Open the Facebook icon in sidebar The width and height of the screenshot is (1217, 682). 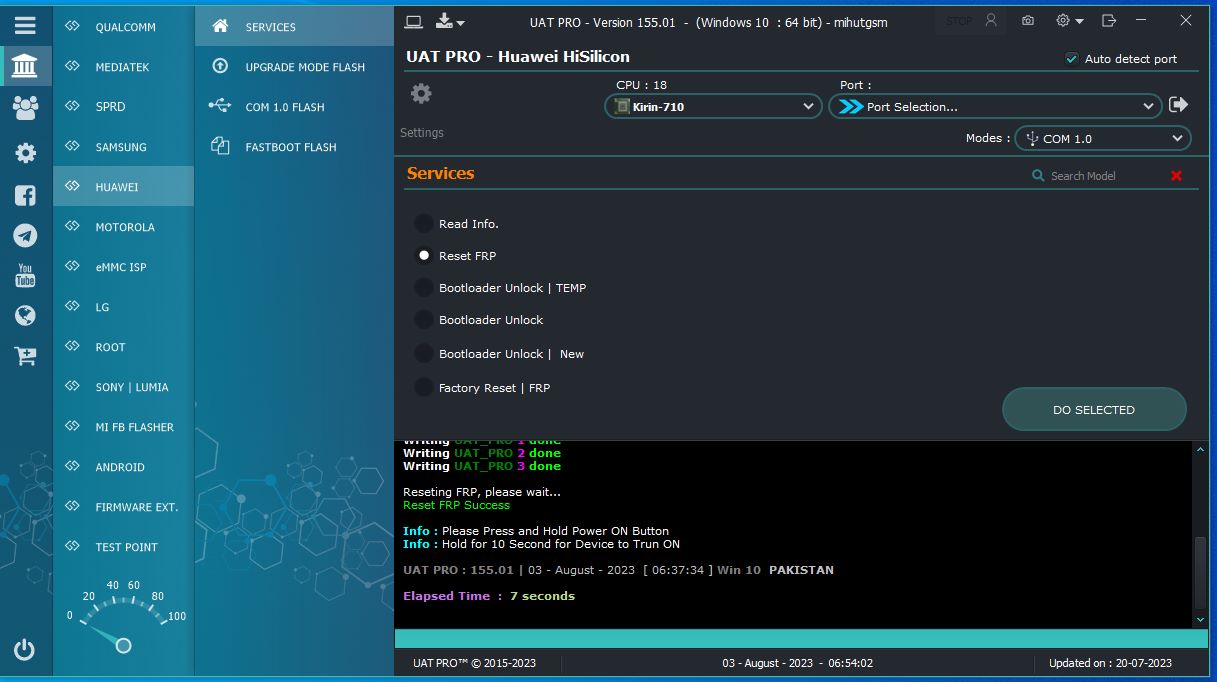25,195
